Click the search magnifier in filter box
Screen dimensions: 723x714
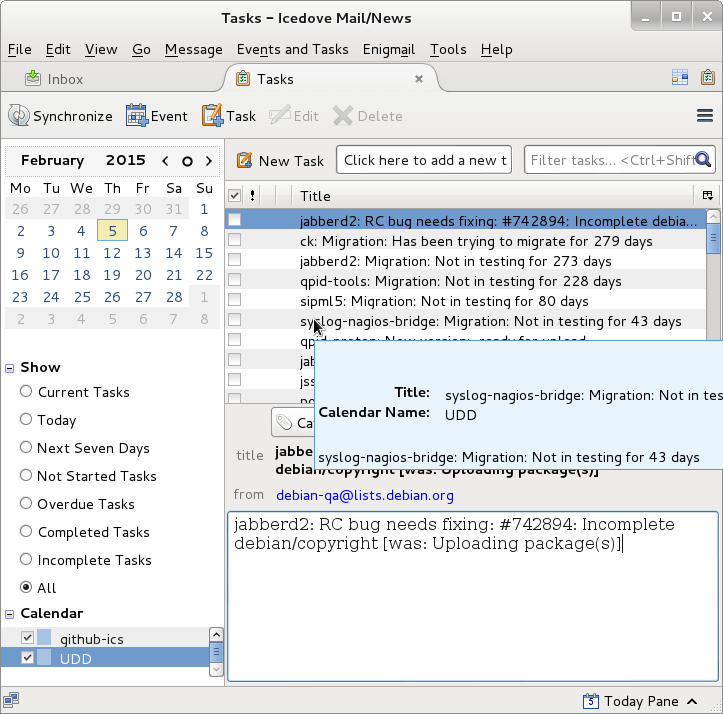[703, 160]
